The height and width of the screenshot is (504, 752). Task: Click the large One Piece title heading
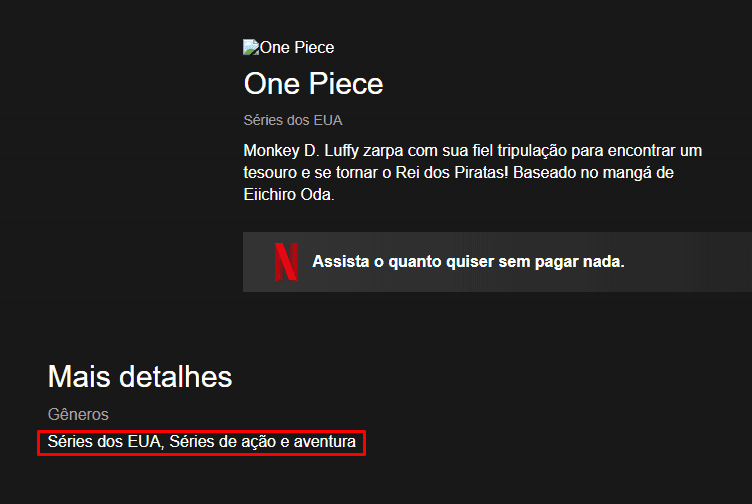[313, 84]
